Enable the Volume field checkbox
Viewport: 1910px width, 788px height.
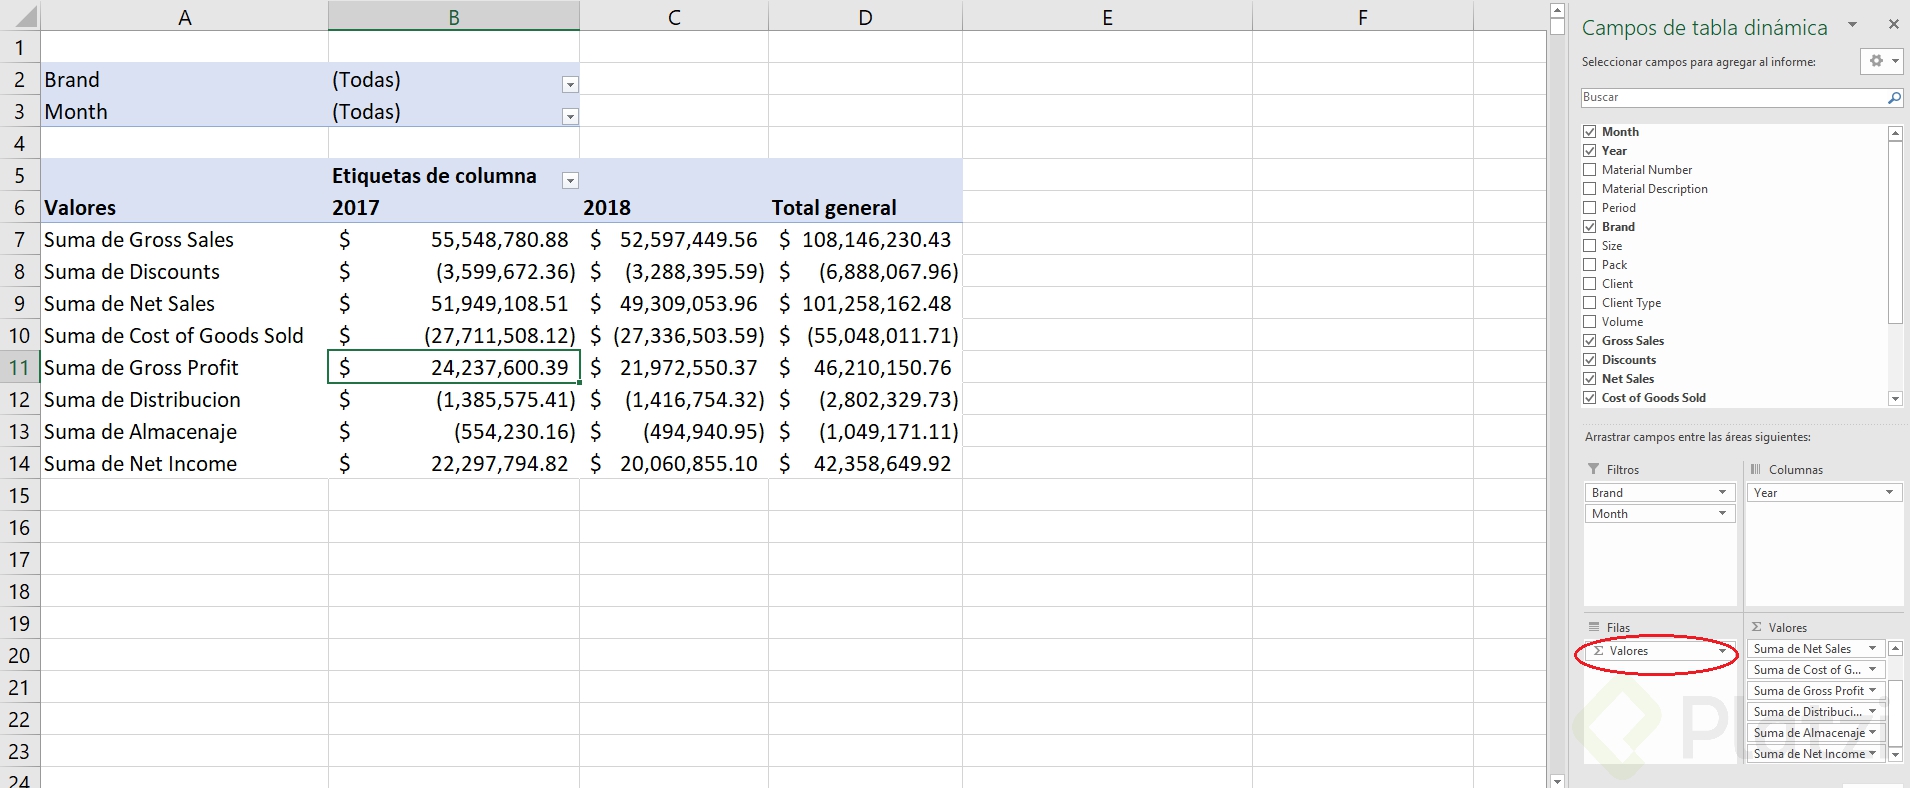pos(1589,322)
